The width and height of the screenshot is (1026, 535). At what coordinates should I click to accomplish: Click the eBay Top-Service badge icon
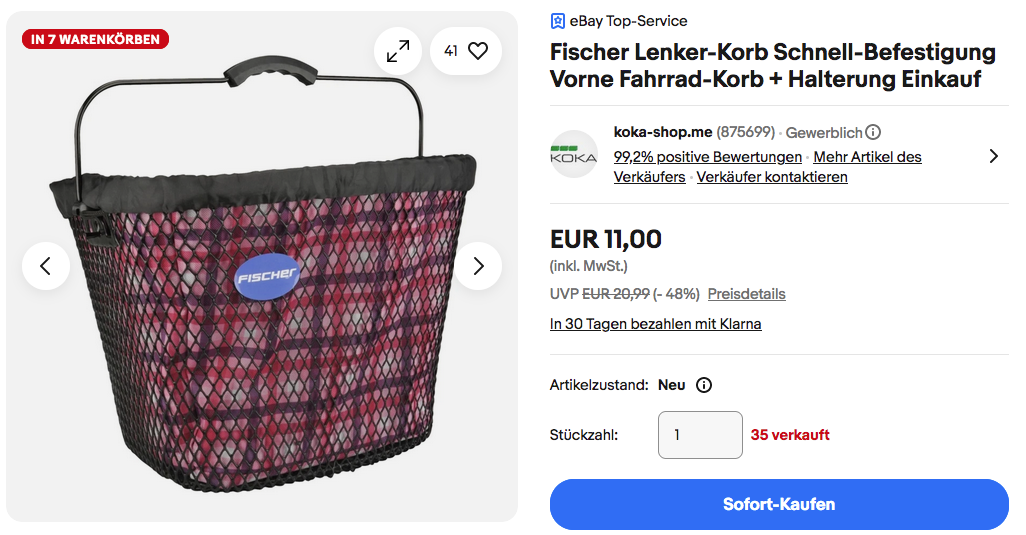pos(558,21)
